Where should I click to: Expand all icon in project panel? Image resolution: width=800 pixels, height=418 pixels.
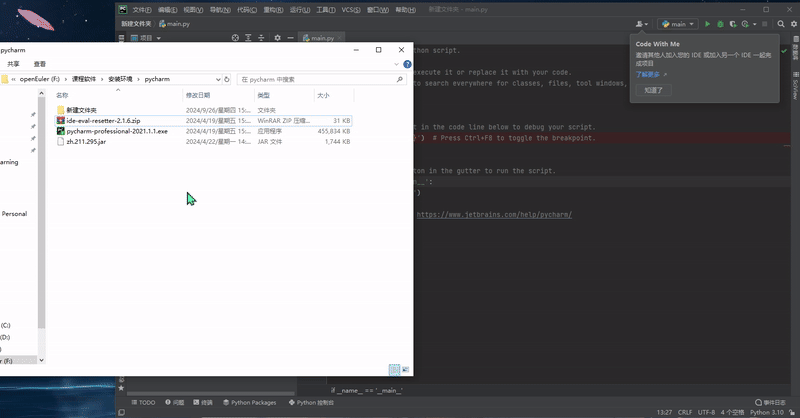click(248, 38)
